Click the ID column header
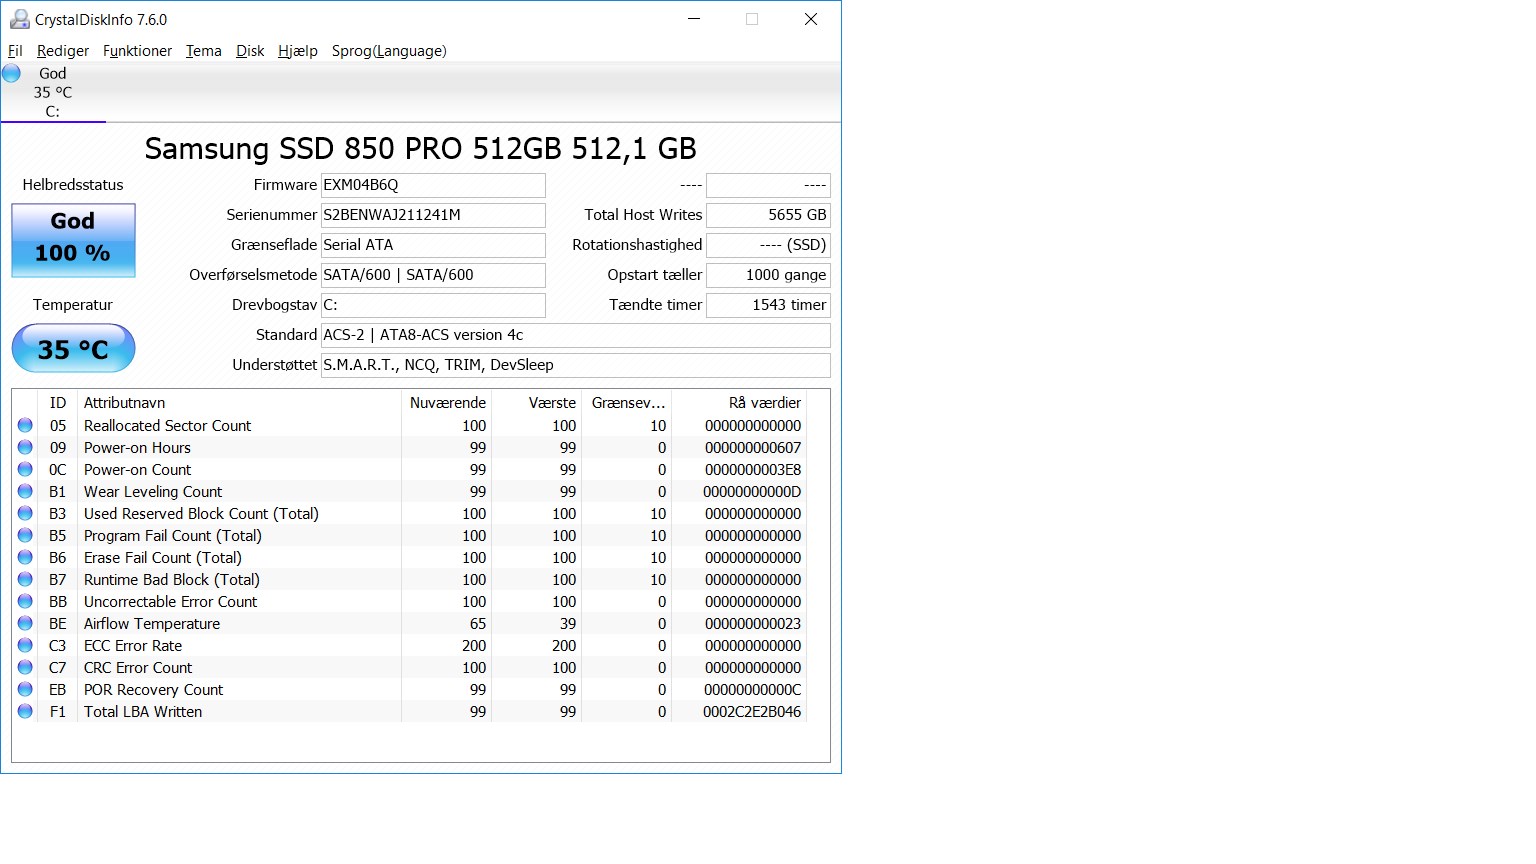The image size is (1536, 864). [58, 403]
